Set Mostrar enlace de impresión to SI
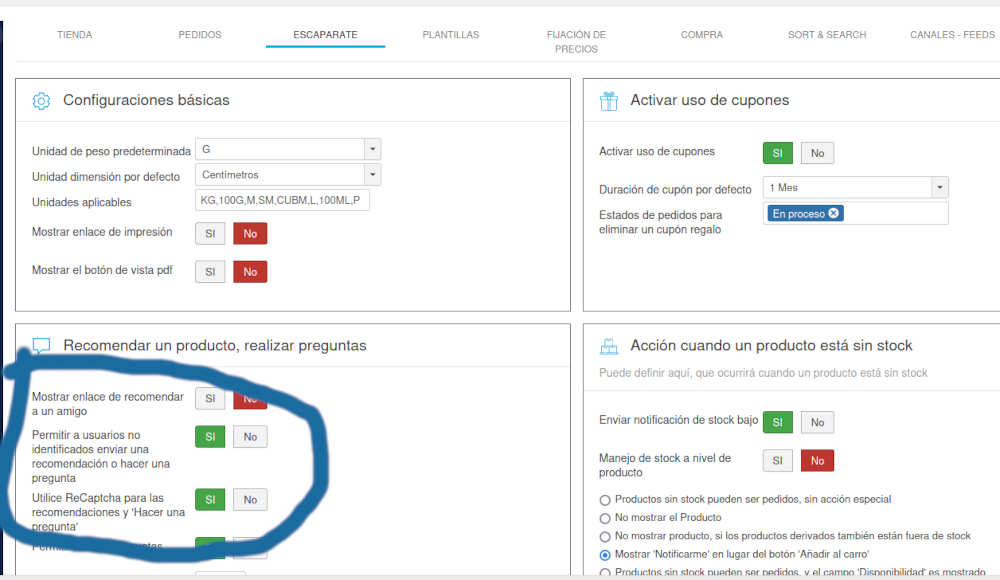 click(210, 234)
